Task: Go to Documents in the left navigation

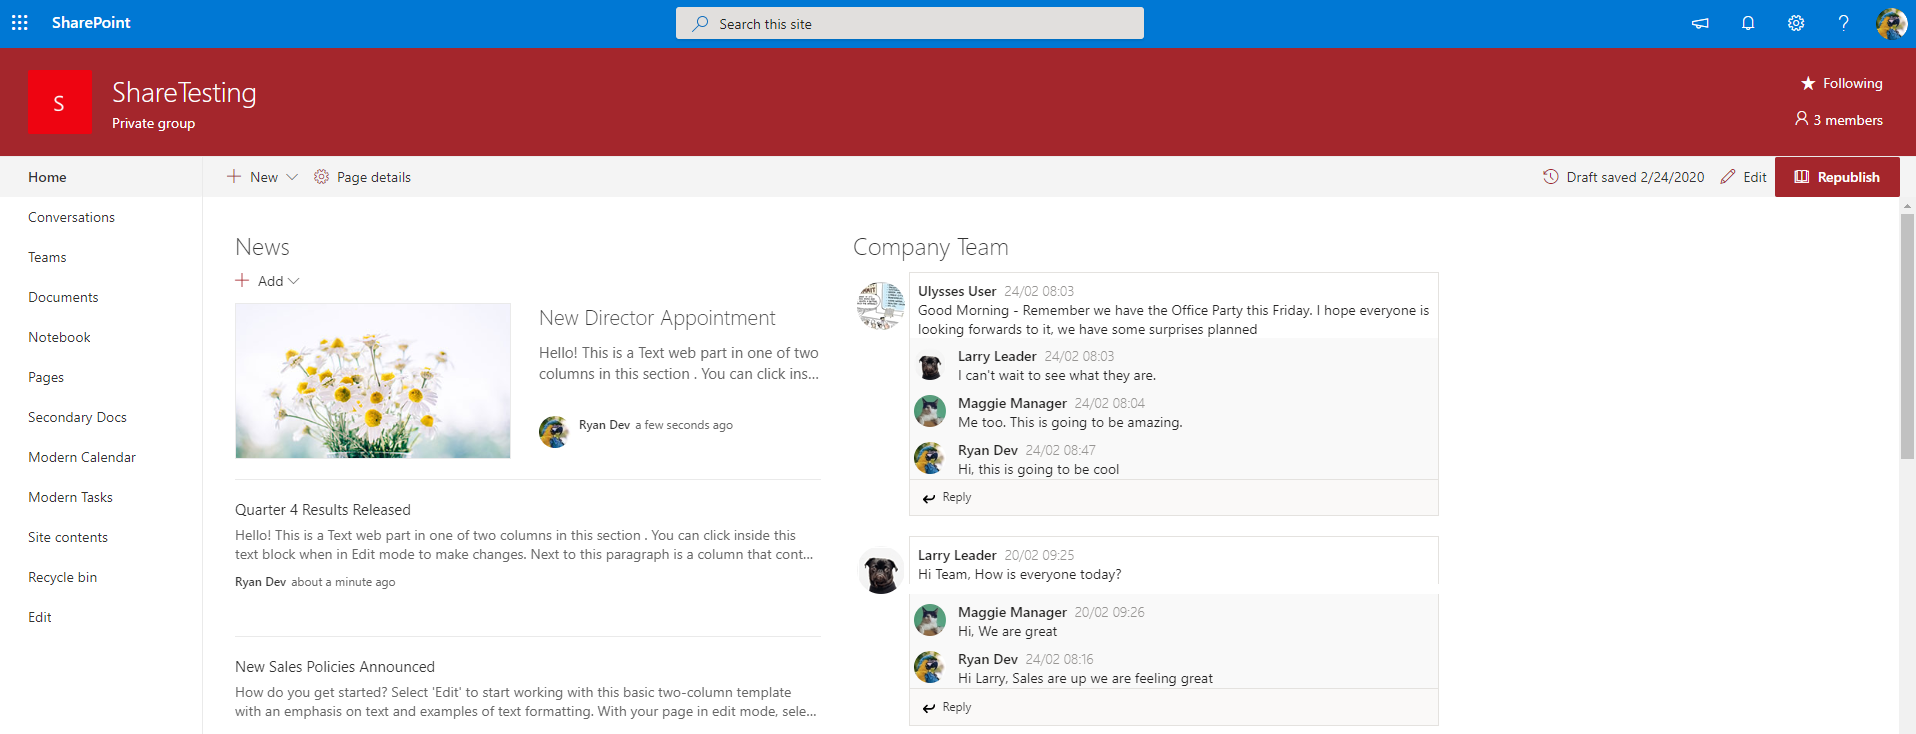Action: coord(63,297)
